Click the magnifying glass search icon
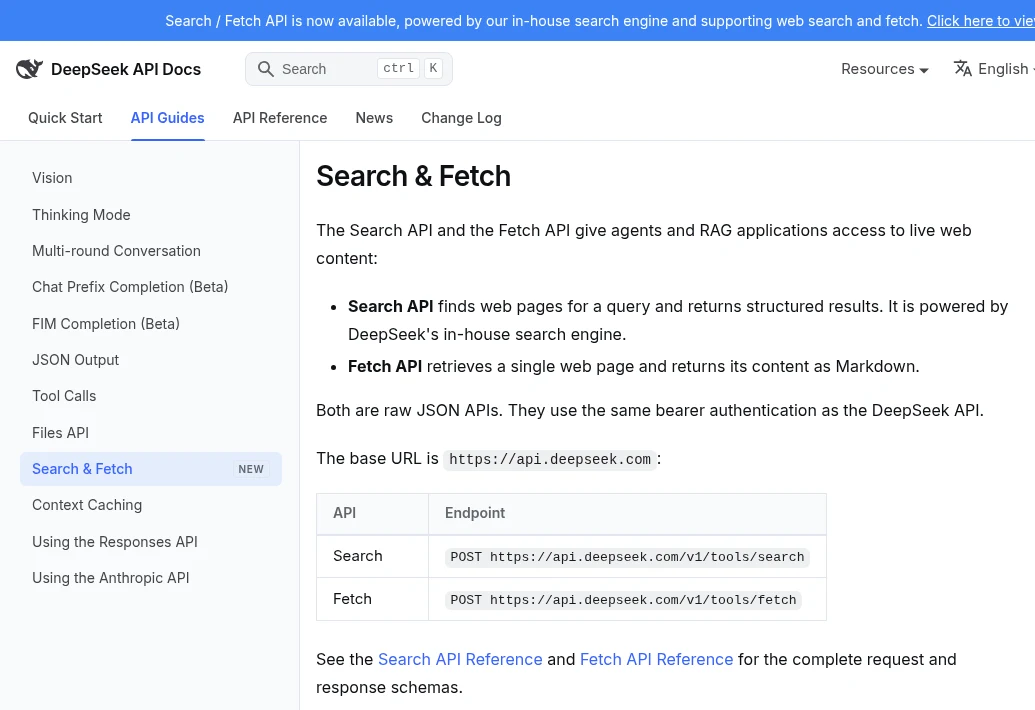The width and height of the screenshot is (1035, 710). pyautogui.click(x=265, y=69)
